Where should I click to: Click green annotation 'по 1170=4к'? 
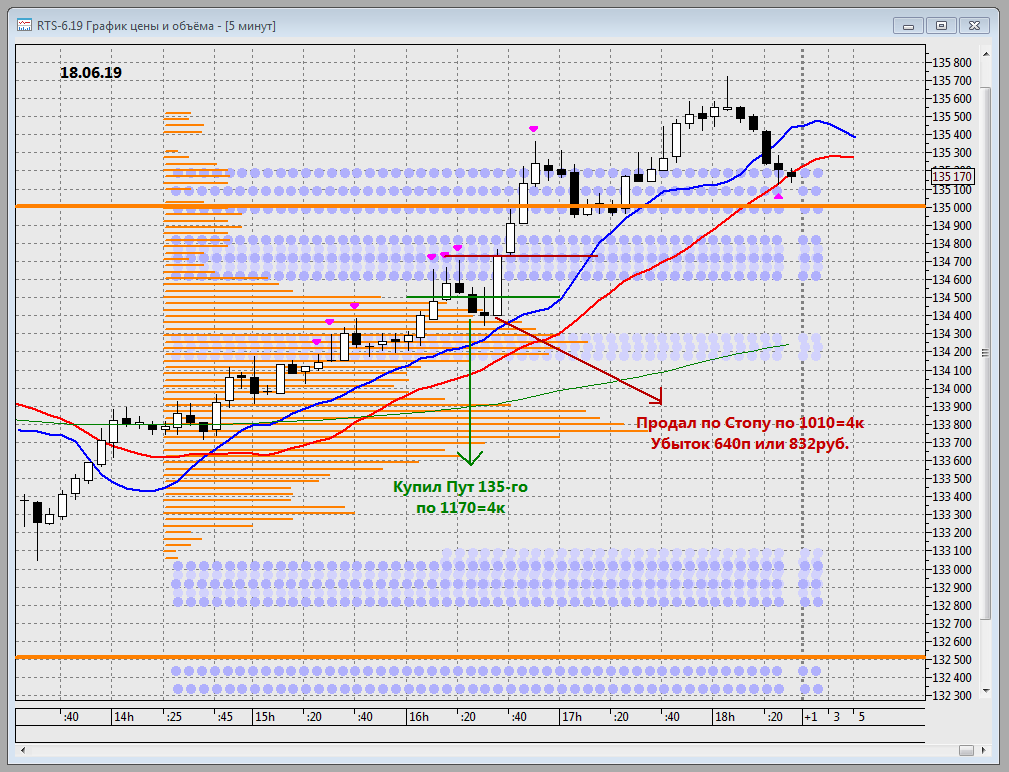click(460, 508)
